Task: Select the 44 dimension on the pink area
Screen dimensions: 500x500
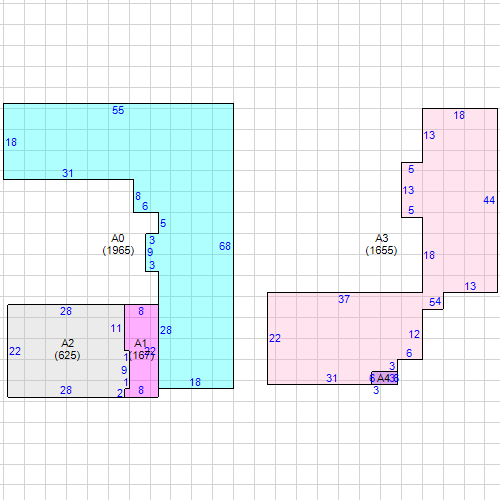Action: pyautogui.click(x=489, y=200)
